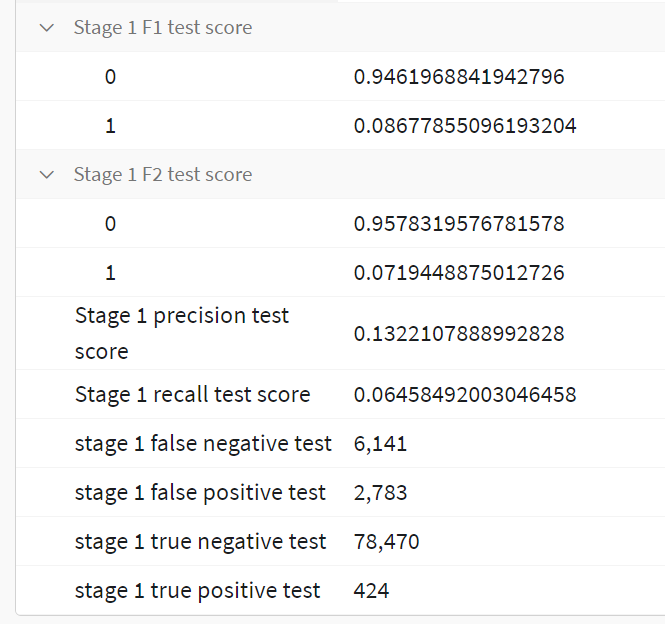Collapse the Stage 1 F2 test score chevron
The height and width of the screenshot is (624, 665).
[47, 175]
